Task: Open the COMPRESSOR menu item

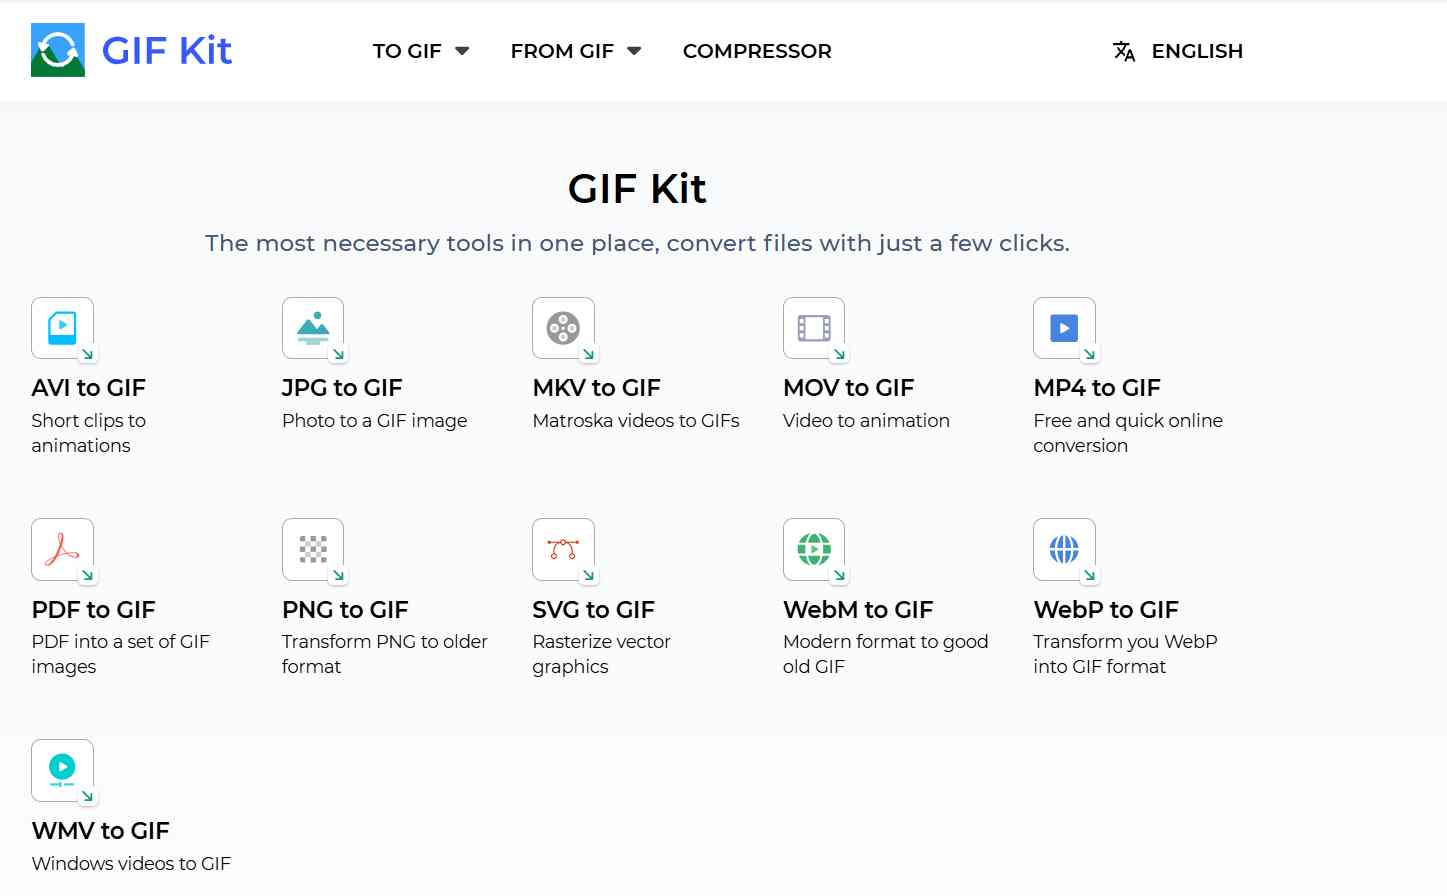Action: pos(757,51)
